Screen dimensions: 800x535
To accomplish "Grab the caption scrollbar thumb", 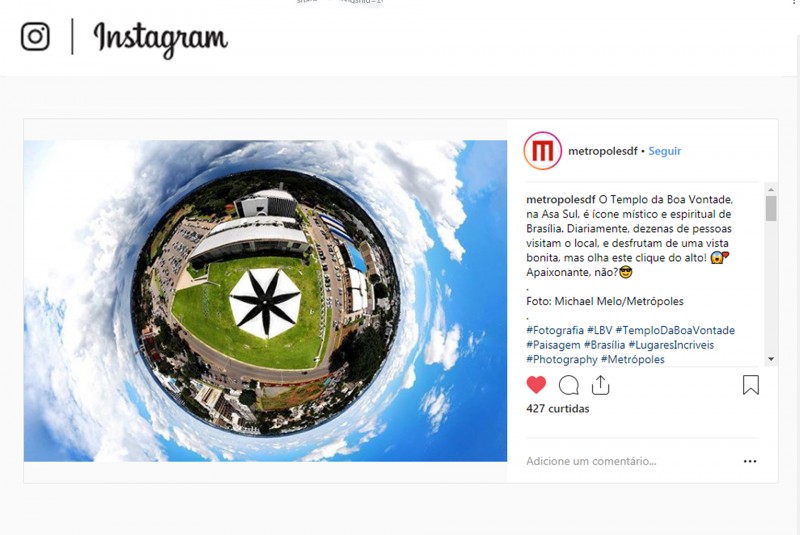I will click(x=771, y=208).
